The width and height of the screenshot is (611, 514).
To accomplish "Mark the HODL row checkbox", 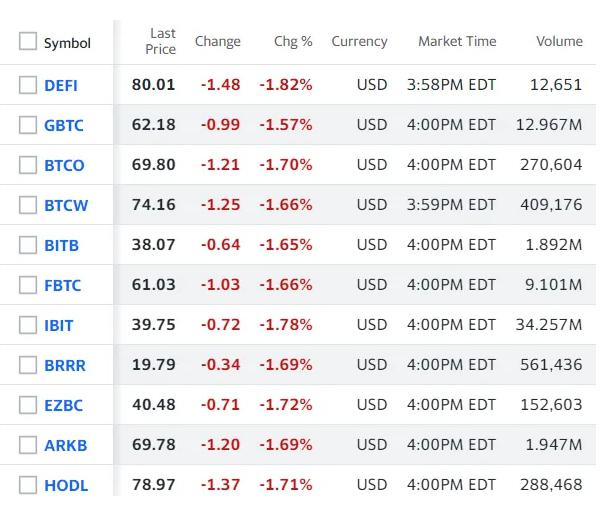I will [x=27, y=485].
